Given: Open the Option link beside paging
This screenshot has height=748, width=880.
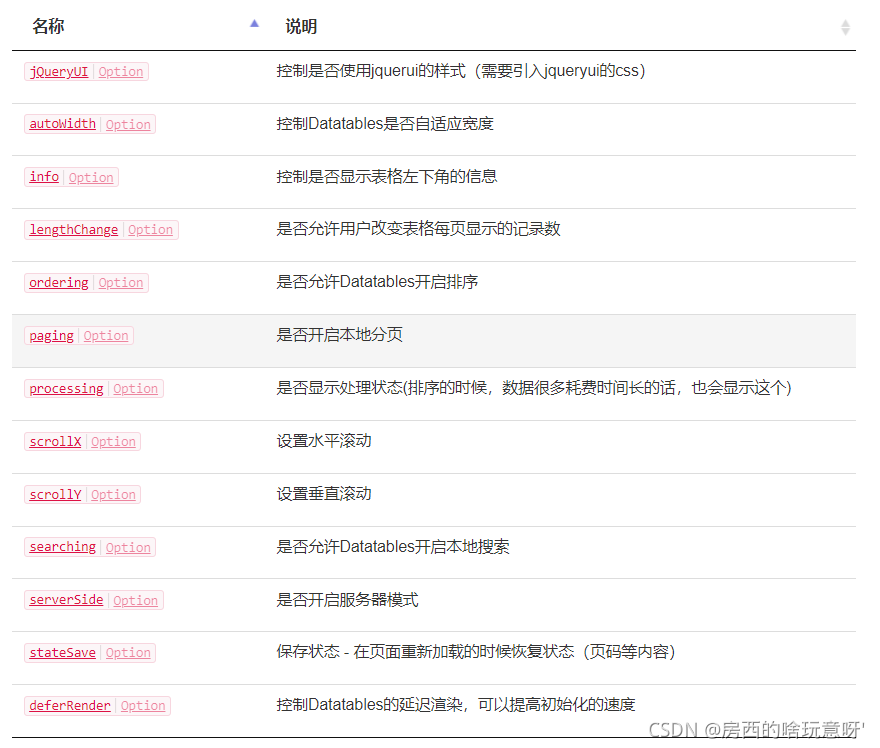Looking at the screenshot, I should (106, 336).
